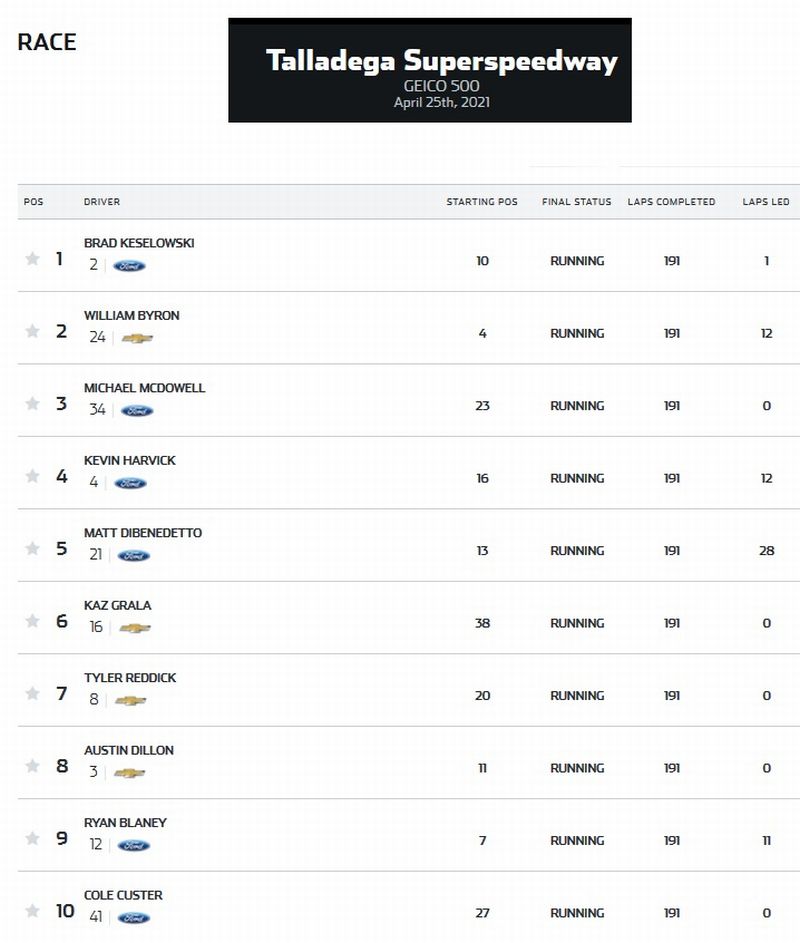Click the Driver column header
The image size is (800, 943).
pyautogui.click(x=102, y=202)
